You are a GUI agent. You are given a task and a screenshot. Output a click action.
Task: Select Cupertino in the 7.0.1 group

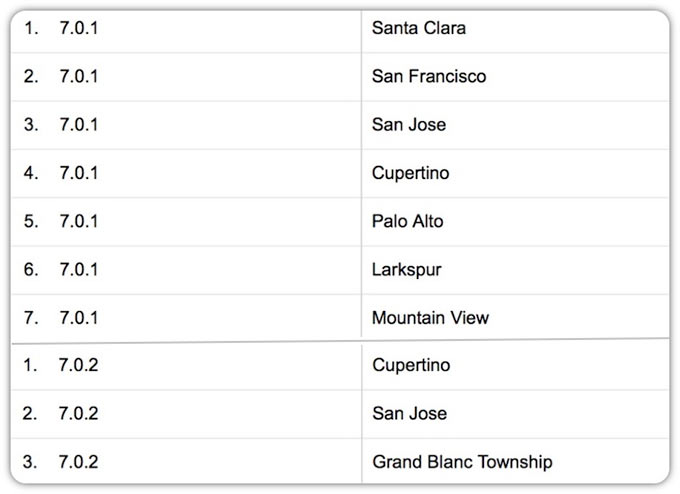[x=410, y=173]
